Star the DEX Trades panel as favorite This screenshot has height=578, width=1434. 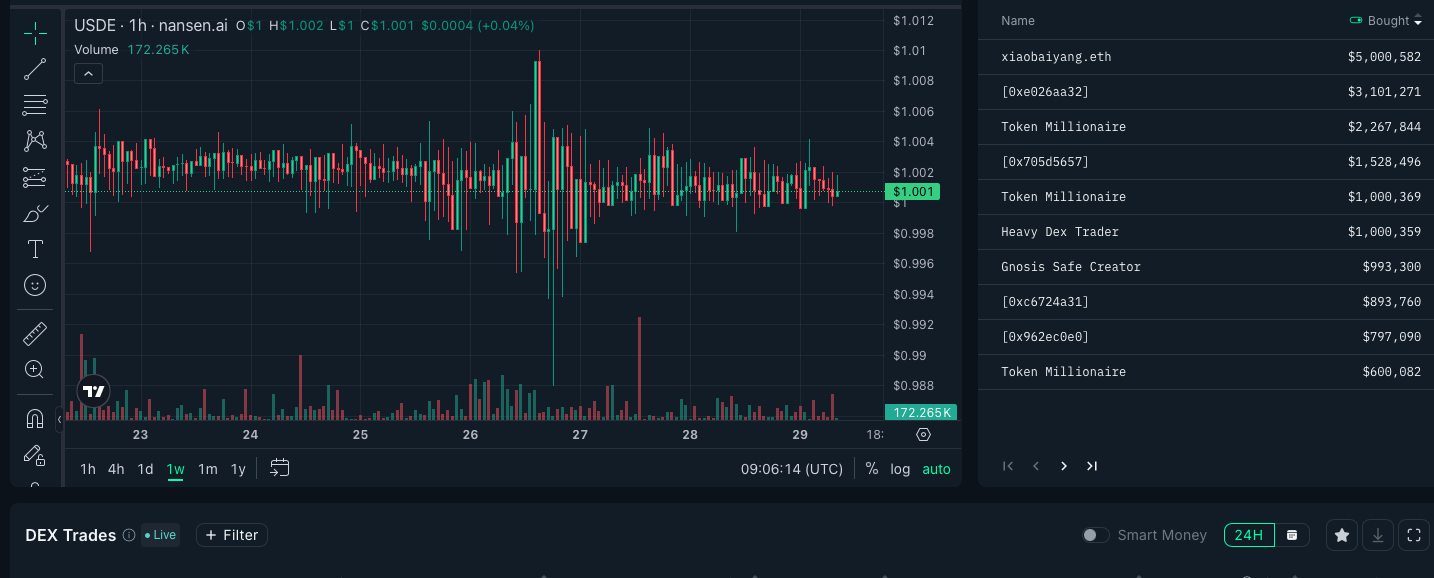pos(1342,535)
